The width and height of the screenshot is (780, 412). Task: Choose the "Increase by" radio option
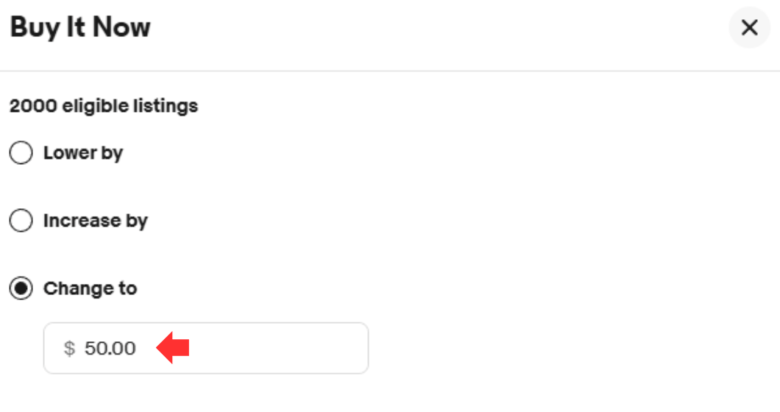click(x=20, y=221)
